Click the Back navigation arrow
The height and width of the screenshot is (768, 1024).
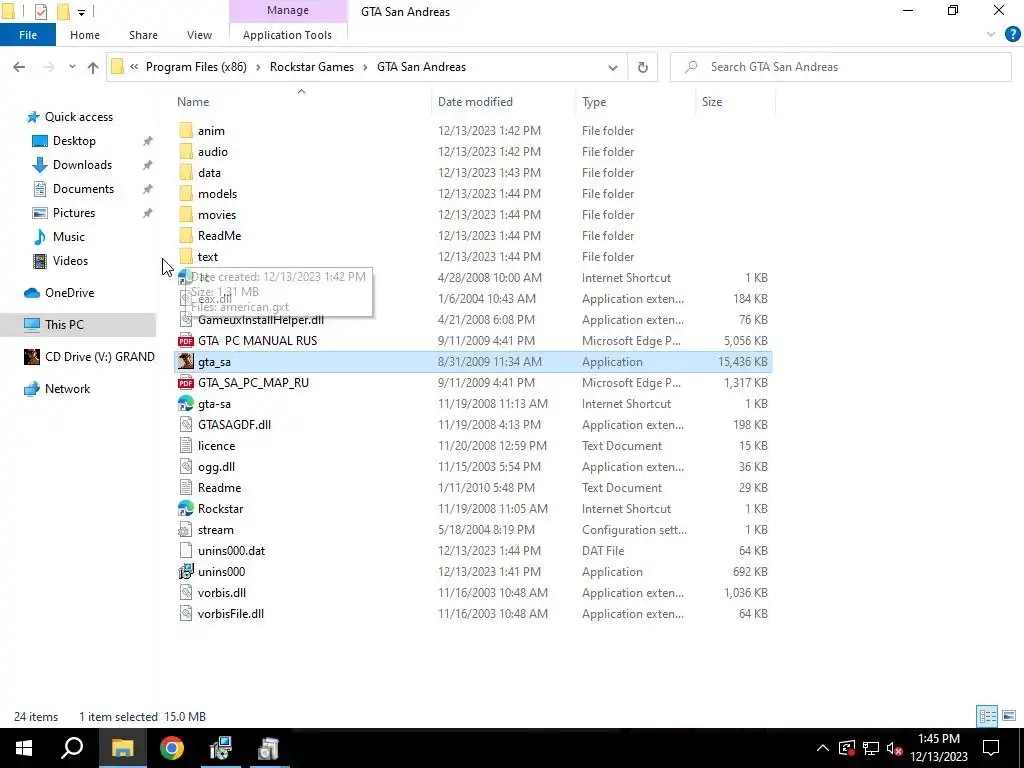point(19,67)
